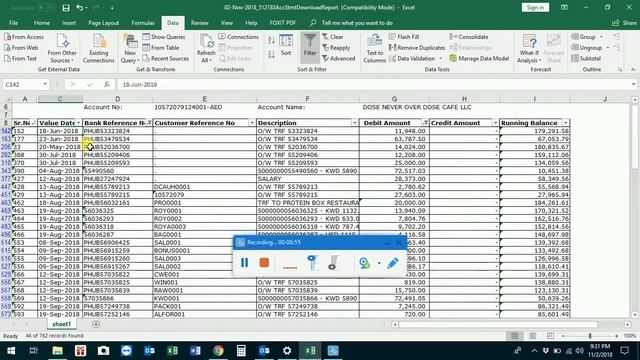
Task: Click the Share button
Action: (x=624, y=23)
